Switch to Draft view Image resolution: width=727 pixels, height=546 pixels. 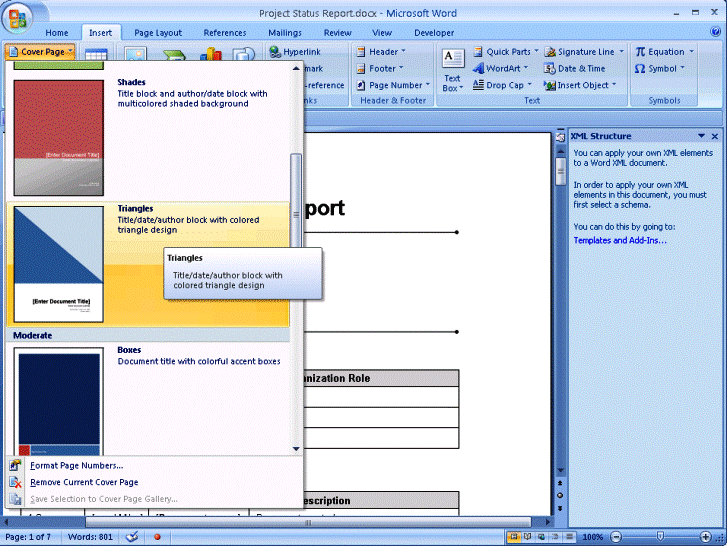(x=569, y=537)
